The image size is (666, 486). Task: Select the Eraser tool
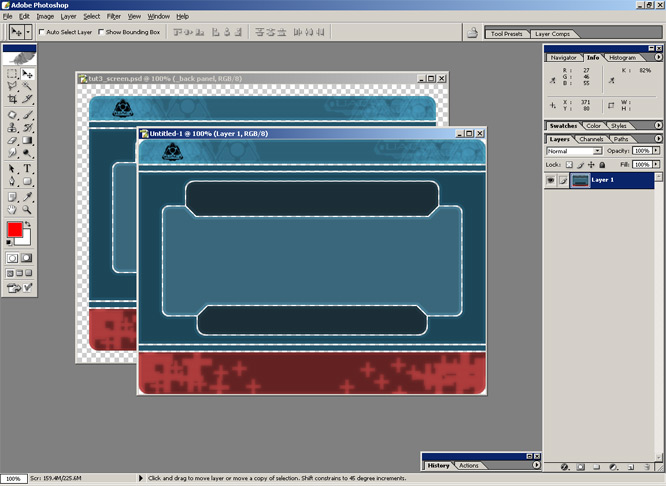12,140
